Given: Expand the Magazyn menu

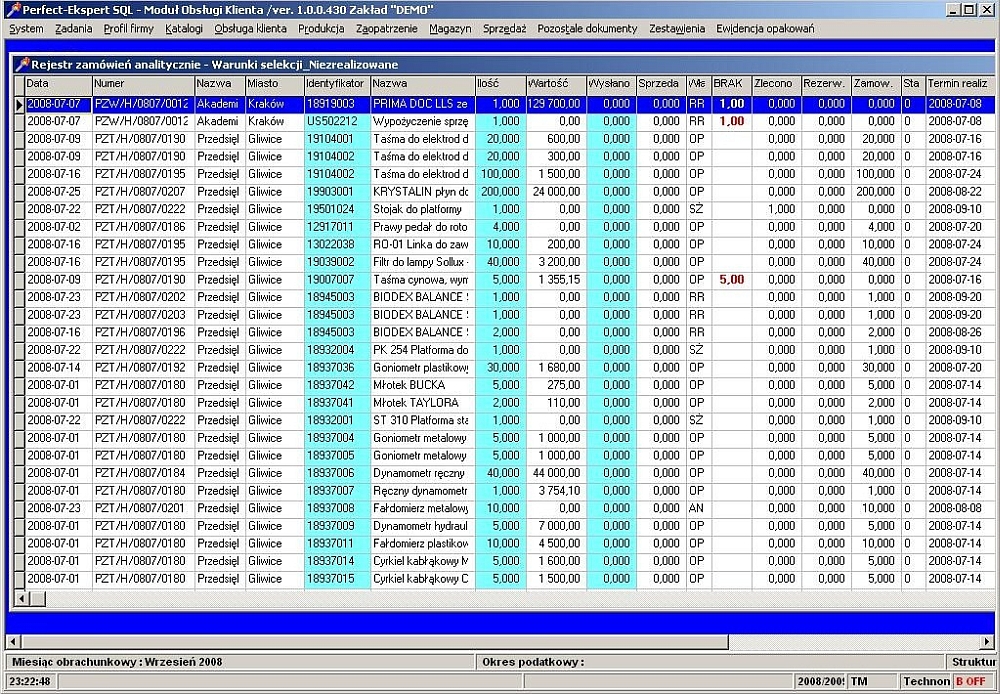Looking at the screenshot, I should (x=450, y=29).
